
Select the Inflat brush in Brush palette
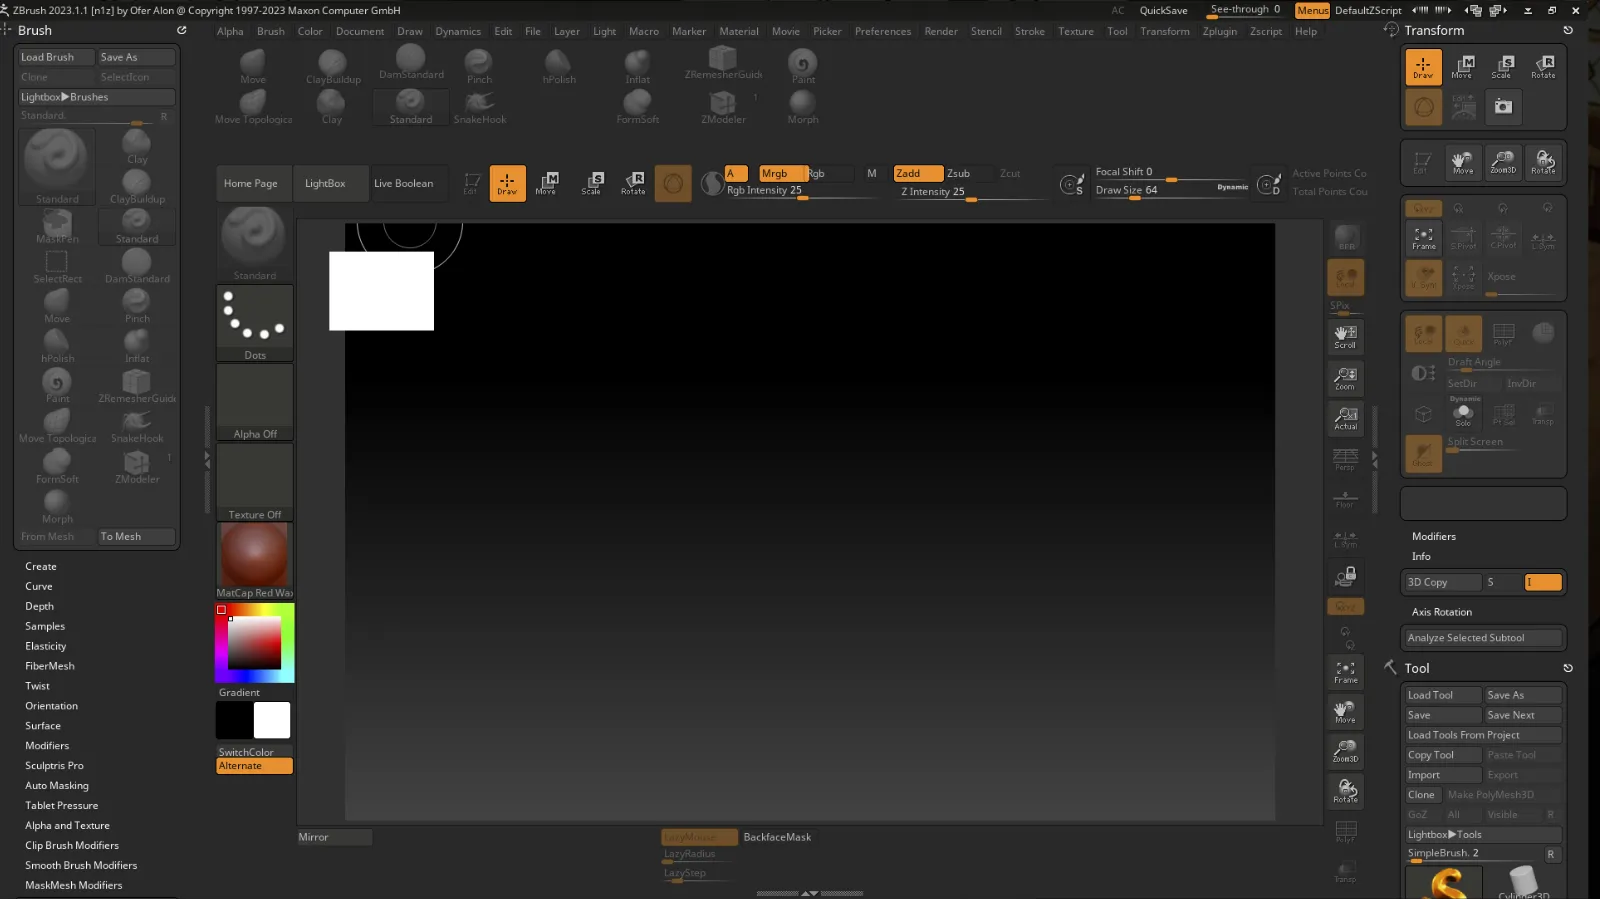pos(137,346)
